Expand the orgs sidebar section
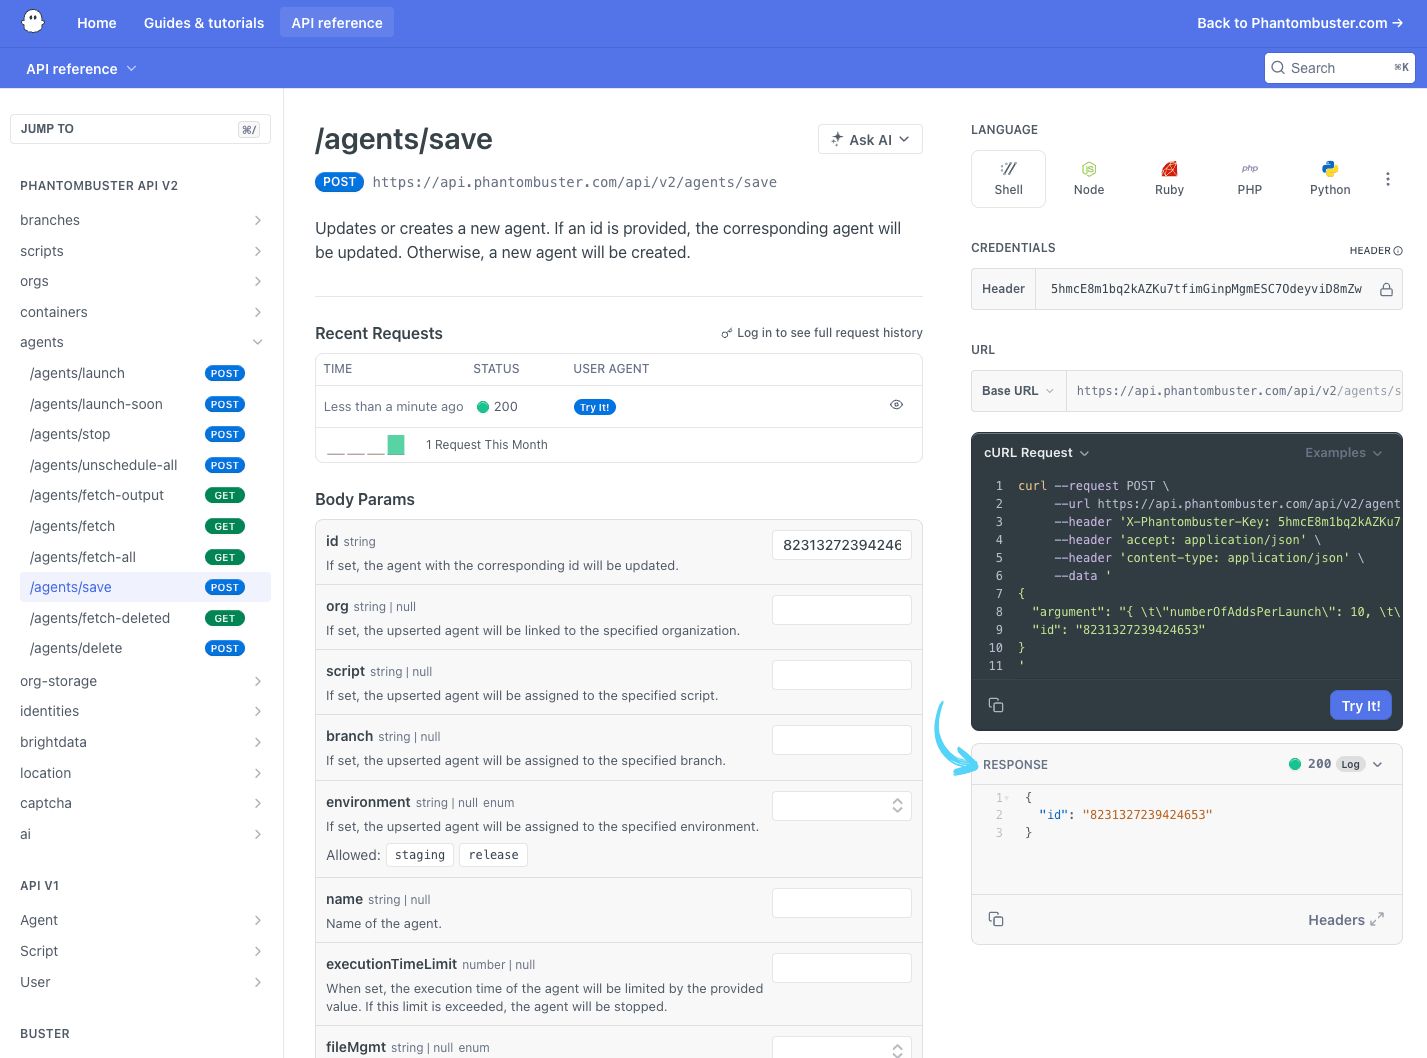The image size is (1427, 1058). point(257,281)
